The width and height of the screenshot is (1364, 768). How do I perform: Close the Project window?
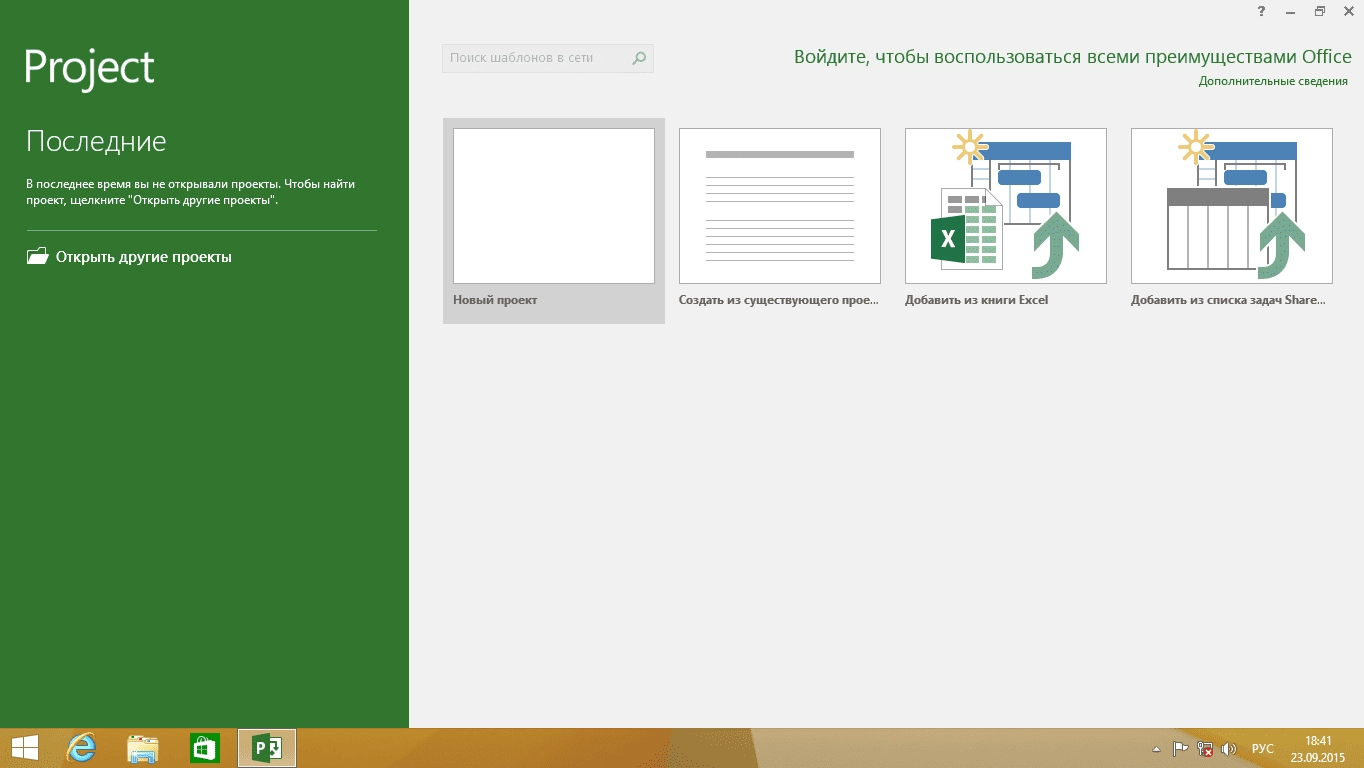[1348, 10]
